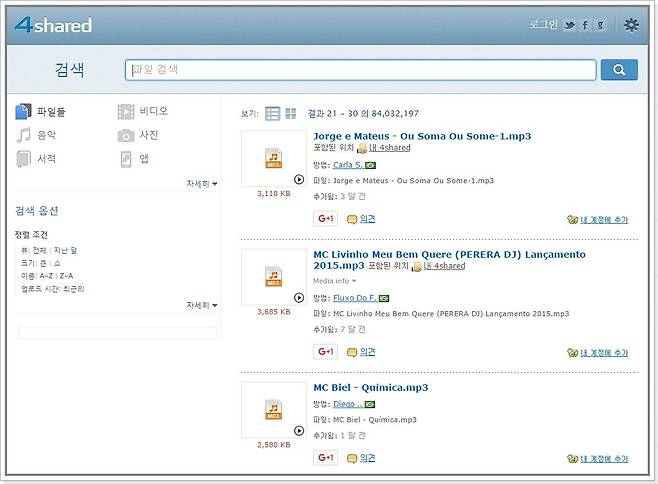Expand 자세히 under file categories

click(x=202, y=184)
